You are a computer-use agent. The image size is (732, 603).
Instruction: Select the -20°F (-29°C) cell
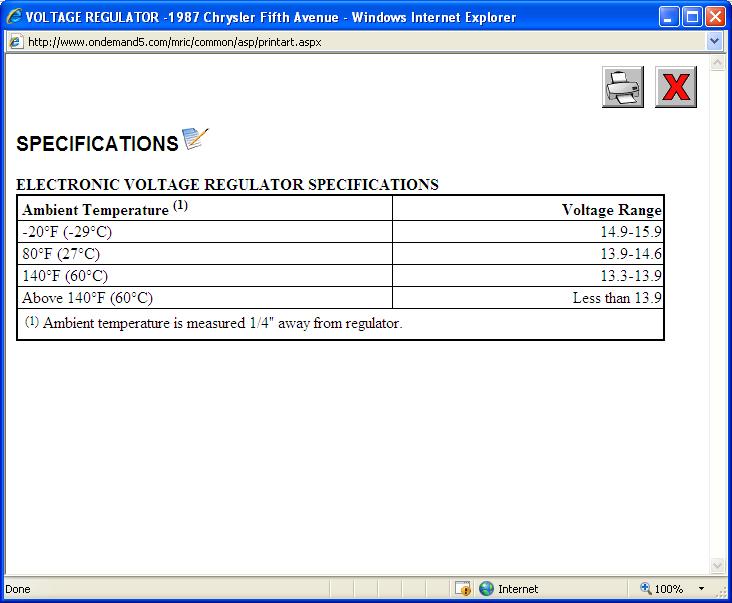[x=204, y=231]
